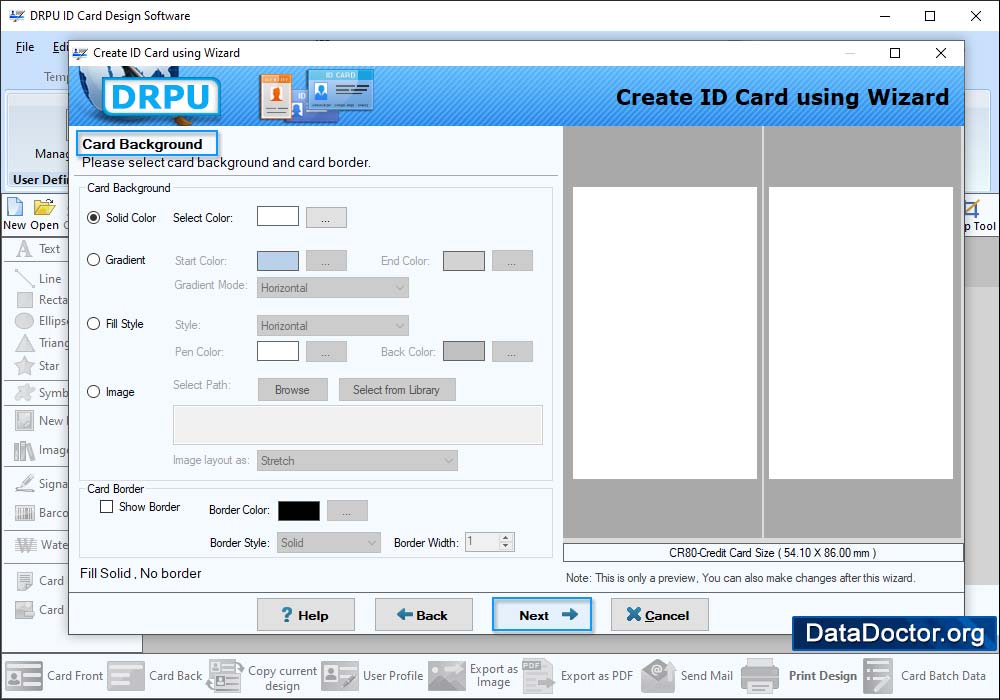Select the Gradient radio button
This screenshot has width=1000, height=700.
(94, 260)
